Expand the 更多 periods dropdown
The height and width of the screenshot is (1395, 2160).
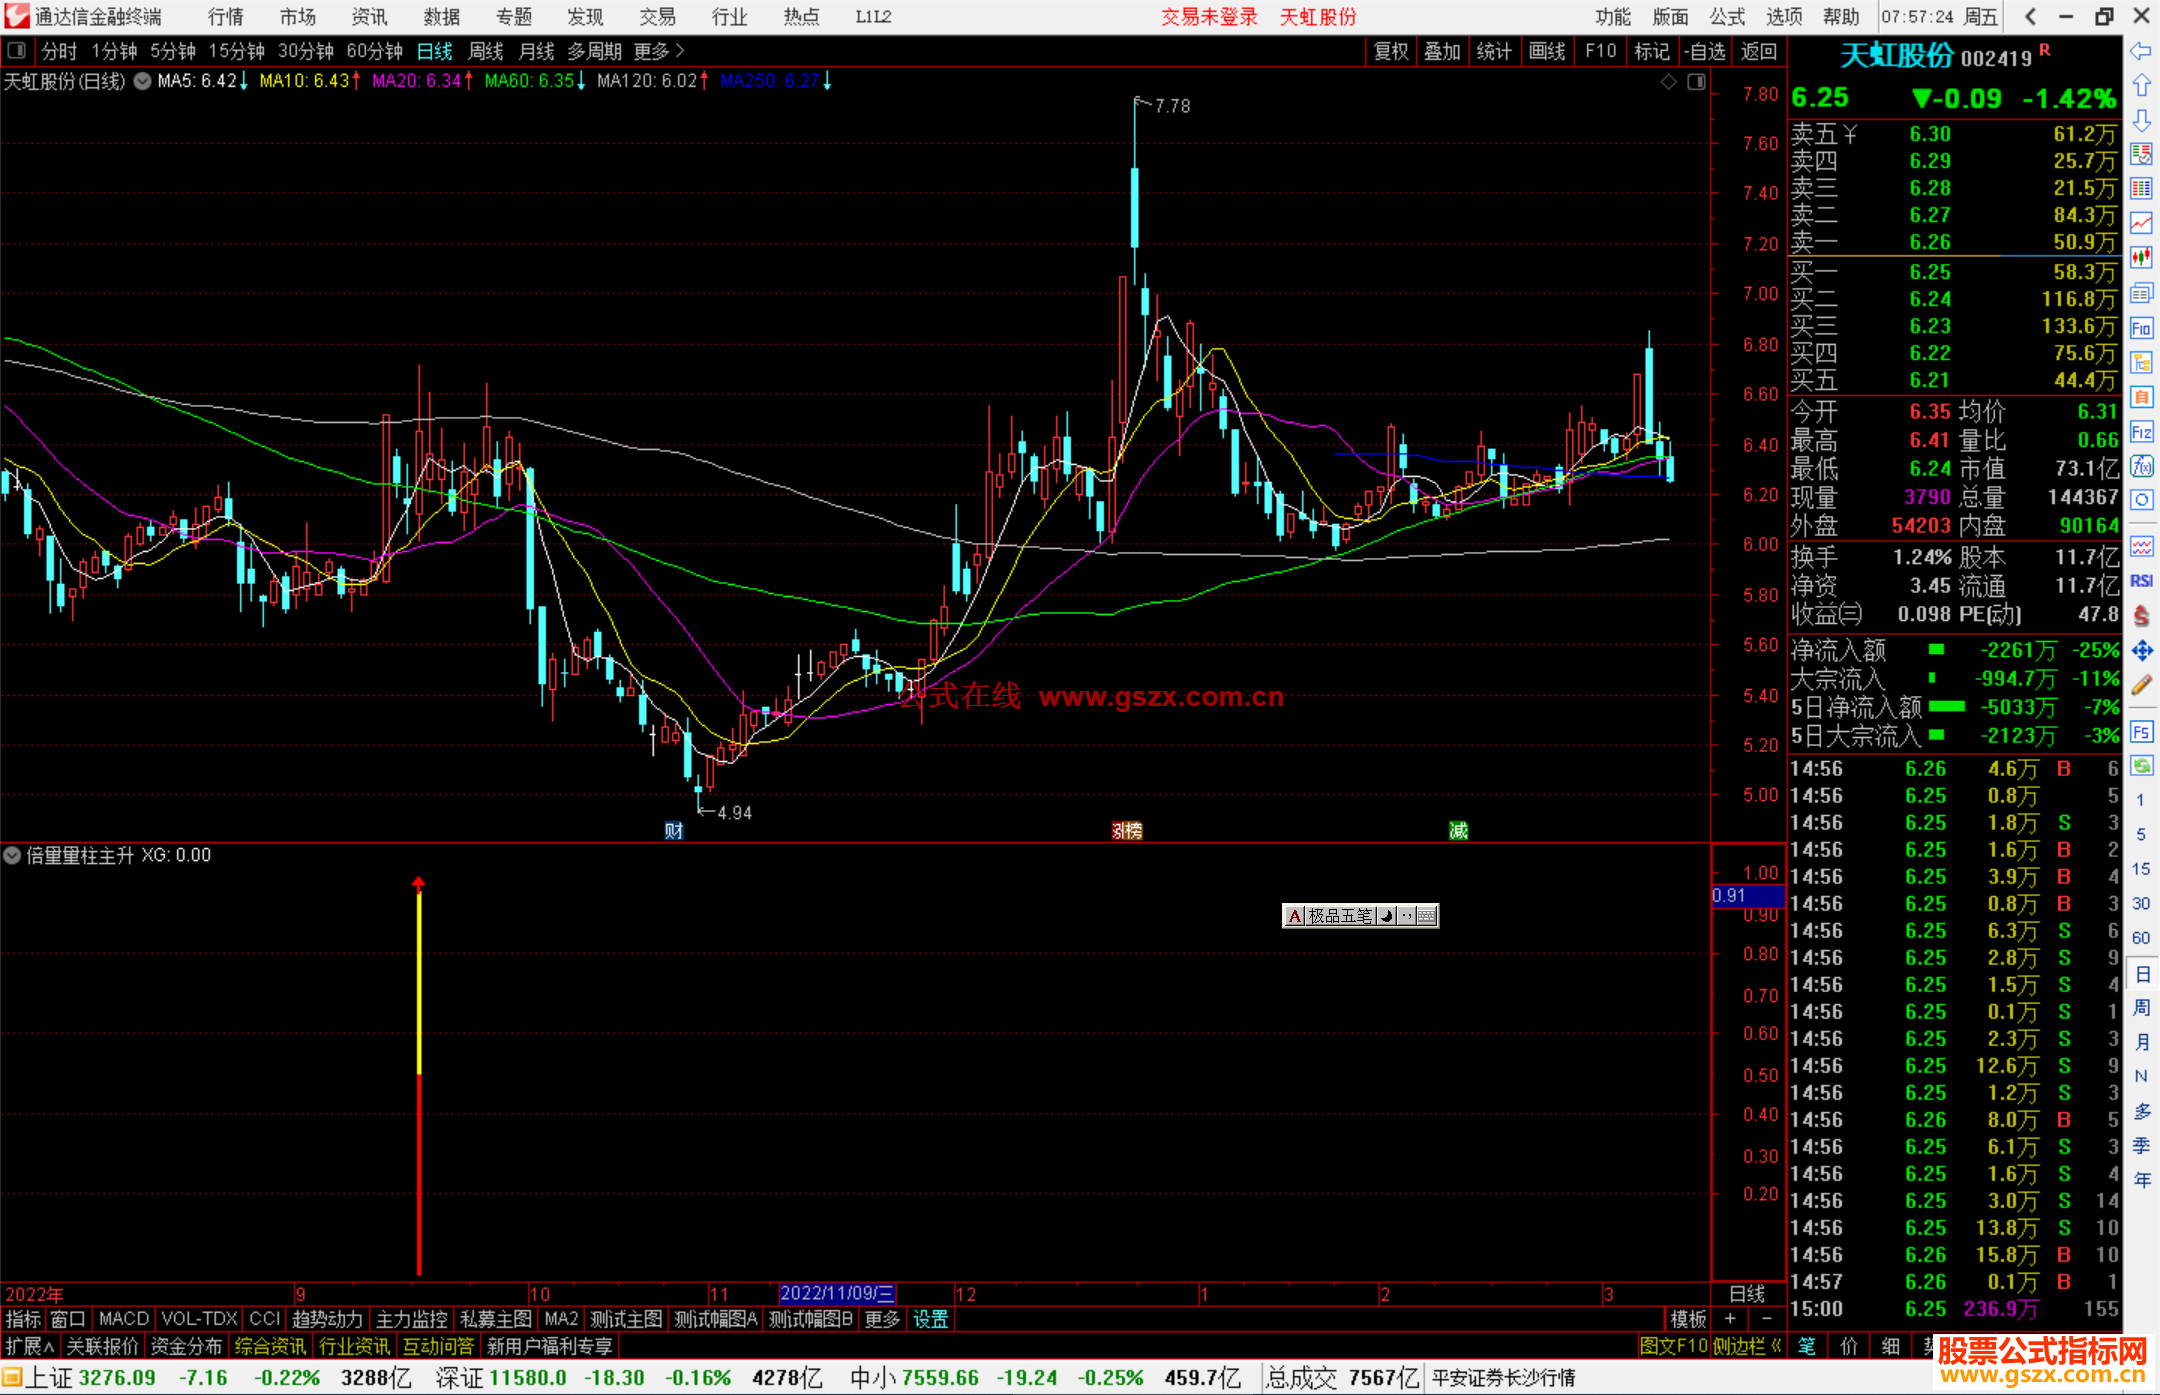coord(659,50)
